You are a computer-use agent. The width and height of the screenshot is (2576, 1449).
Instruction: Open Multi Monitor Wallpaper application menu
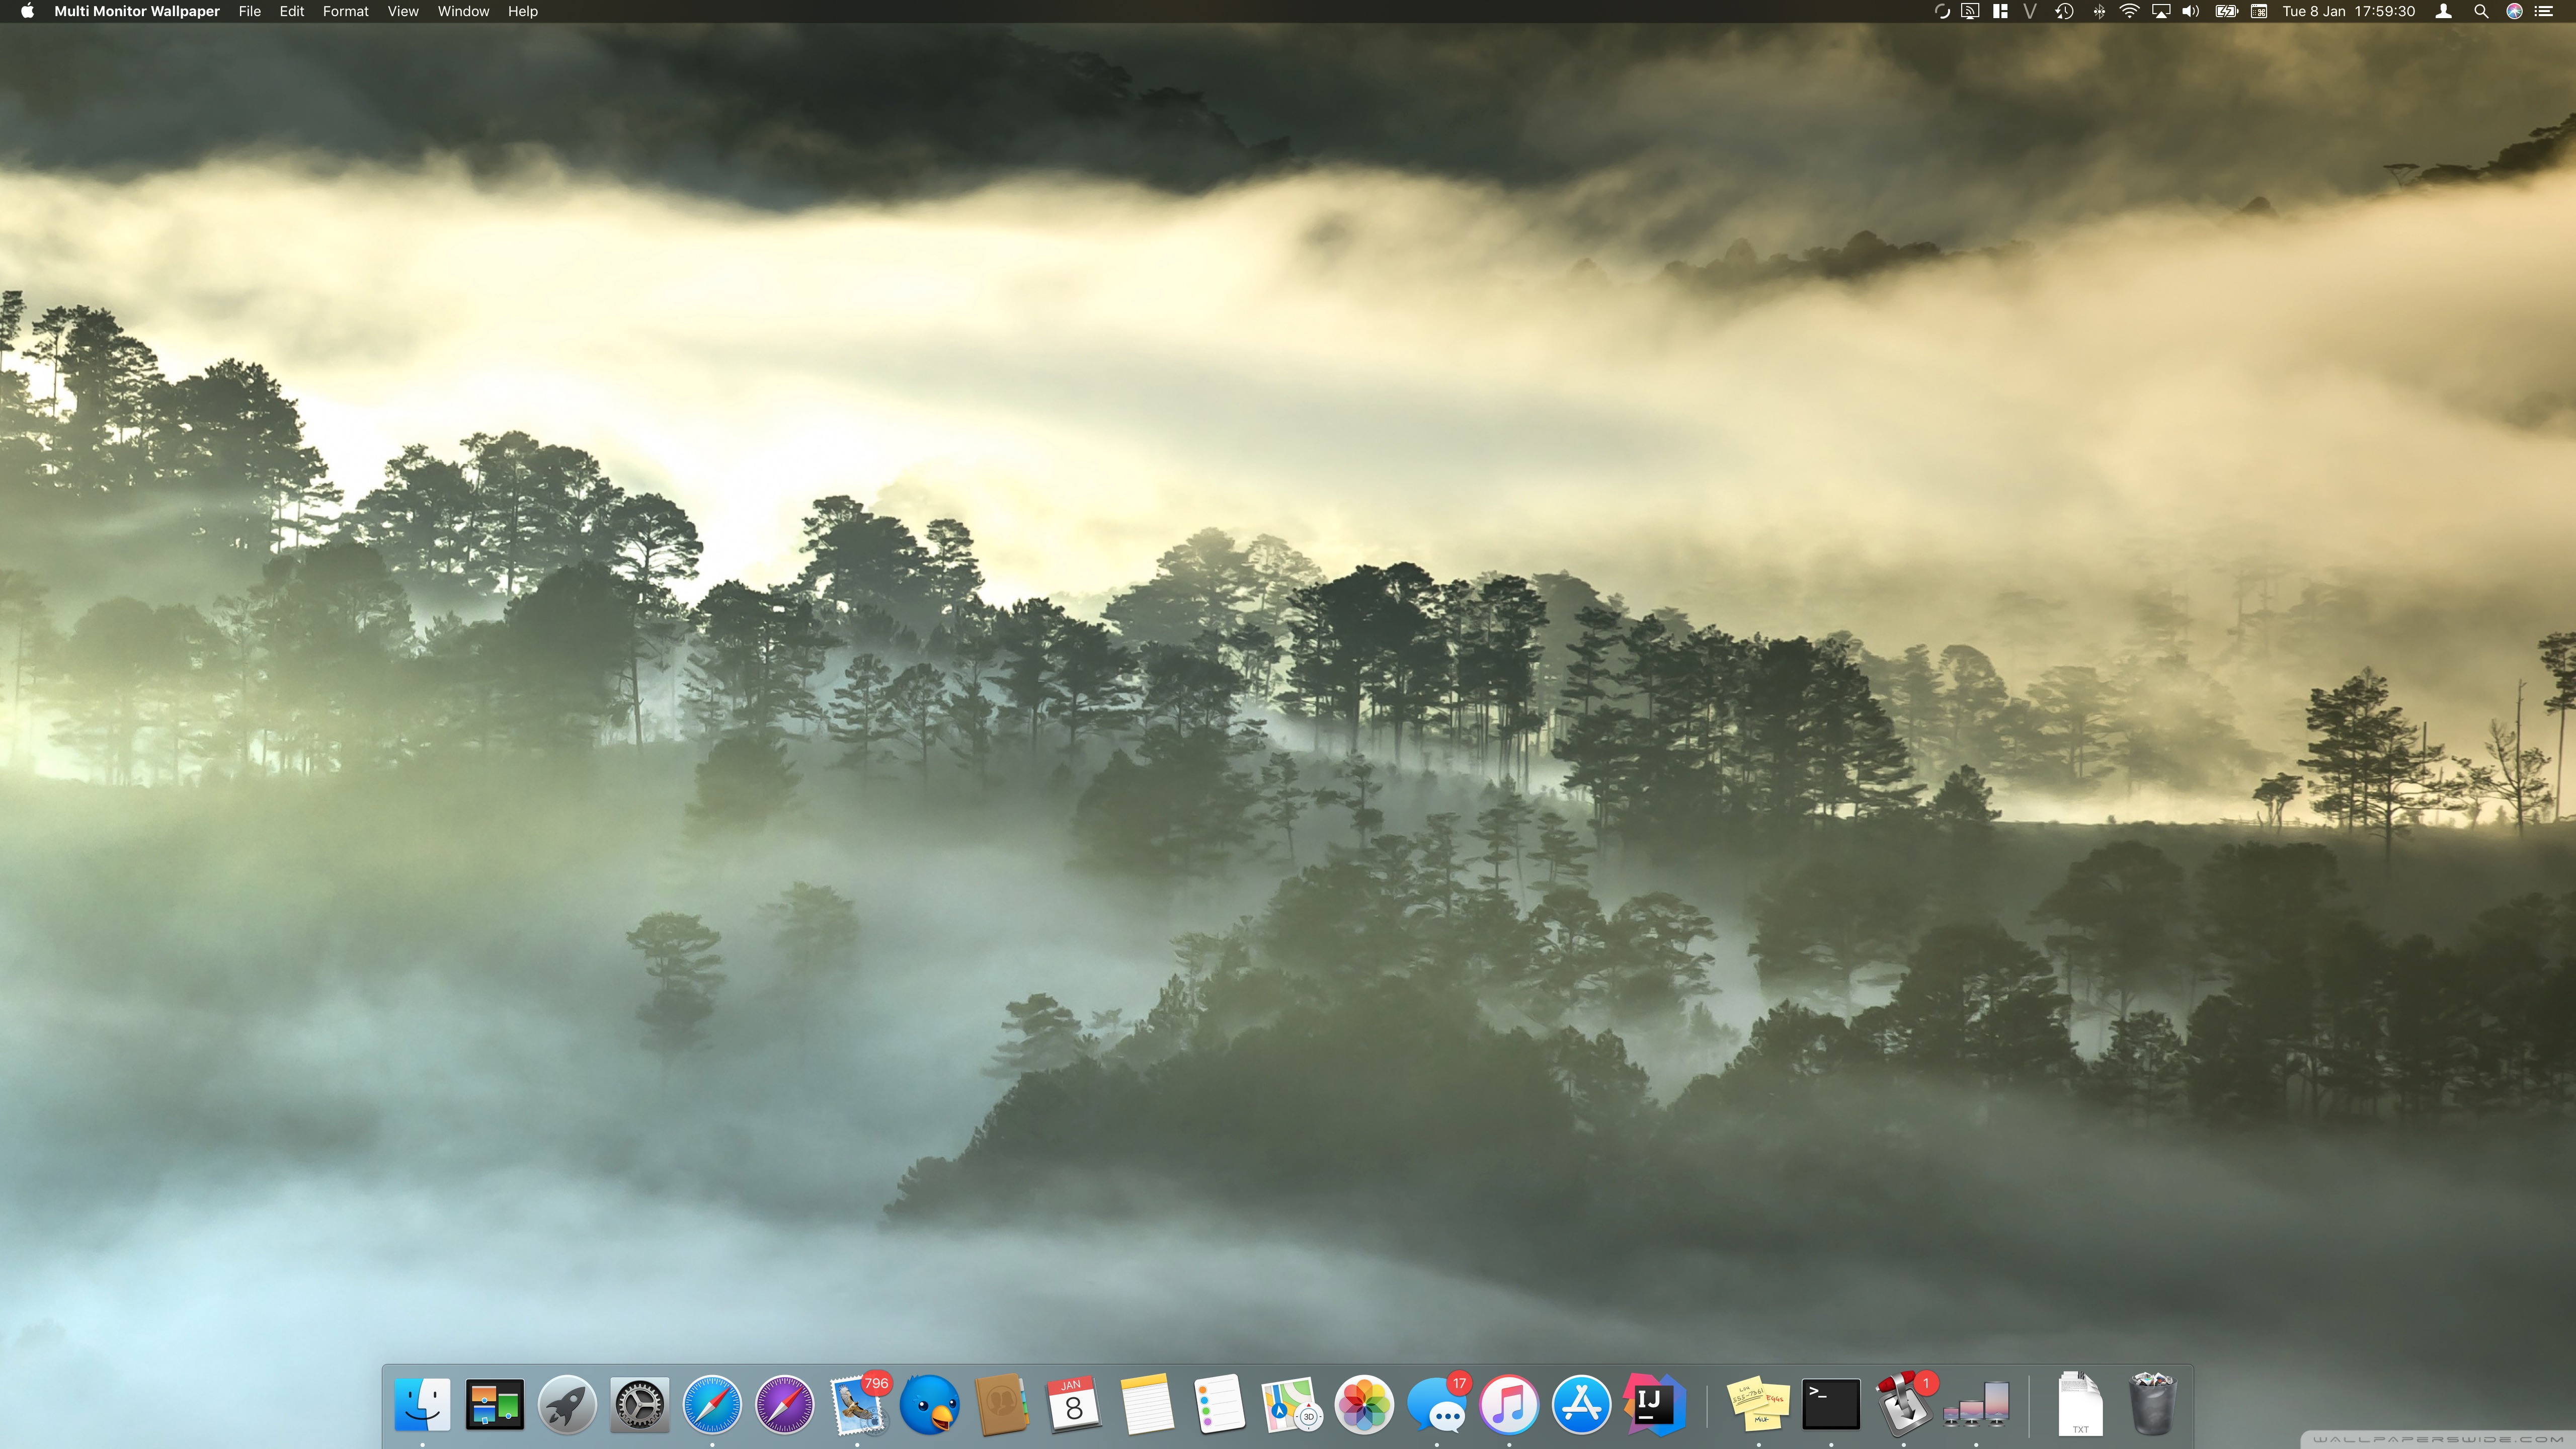(x=137, y=11)
